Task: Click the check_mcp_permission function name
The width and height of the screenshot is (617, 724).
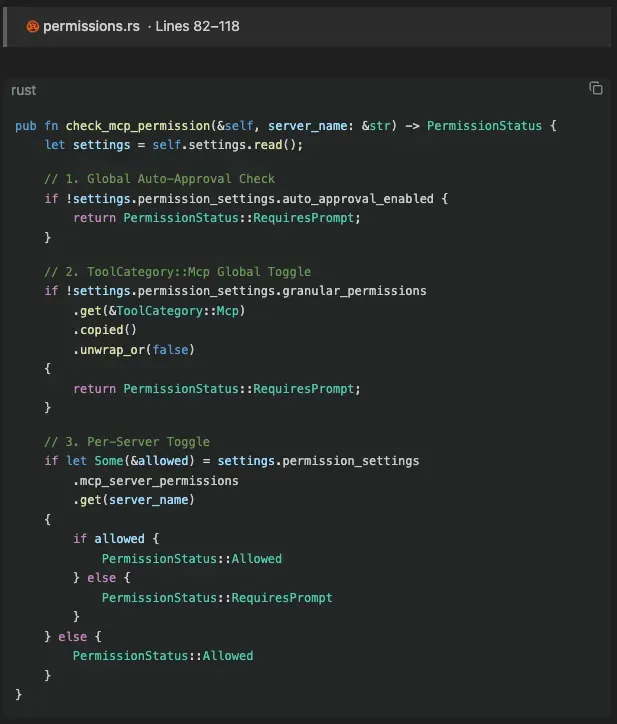Action: [138, 126]
